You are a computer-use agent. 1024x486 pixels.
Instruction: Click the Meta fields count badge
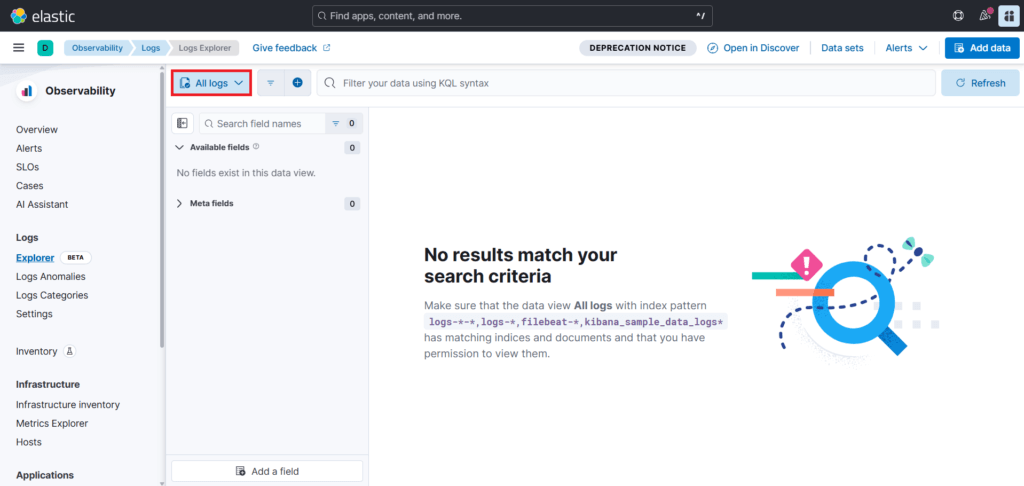pos(352,204)
